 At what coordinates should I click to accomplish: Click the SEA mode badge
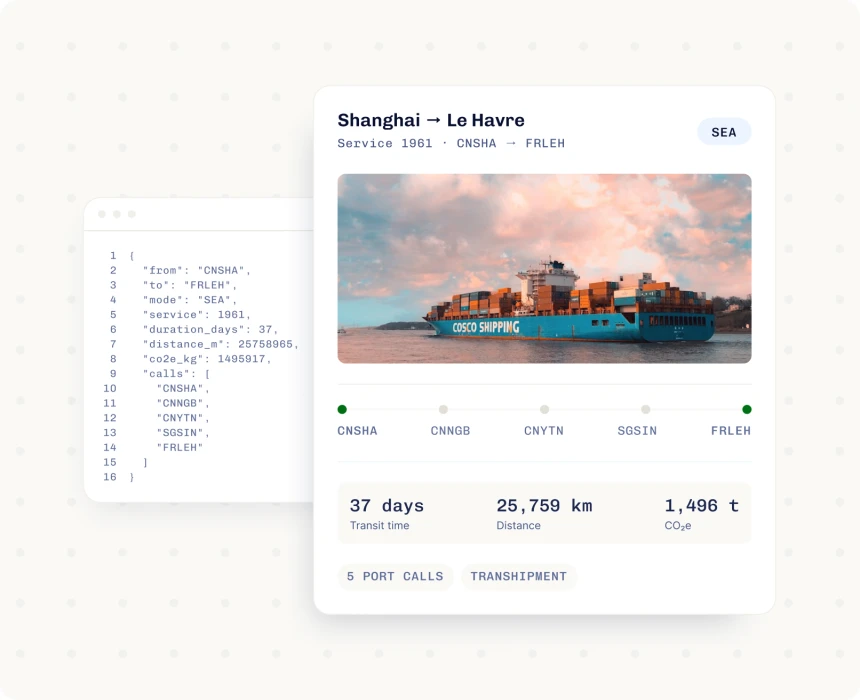click(724, 132)
